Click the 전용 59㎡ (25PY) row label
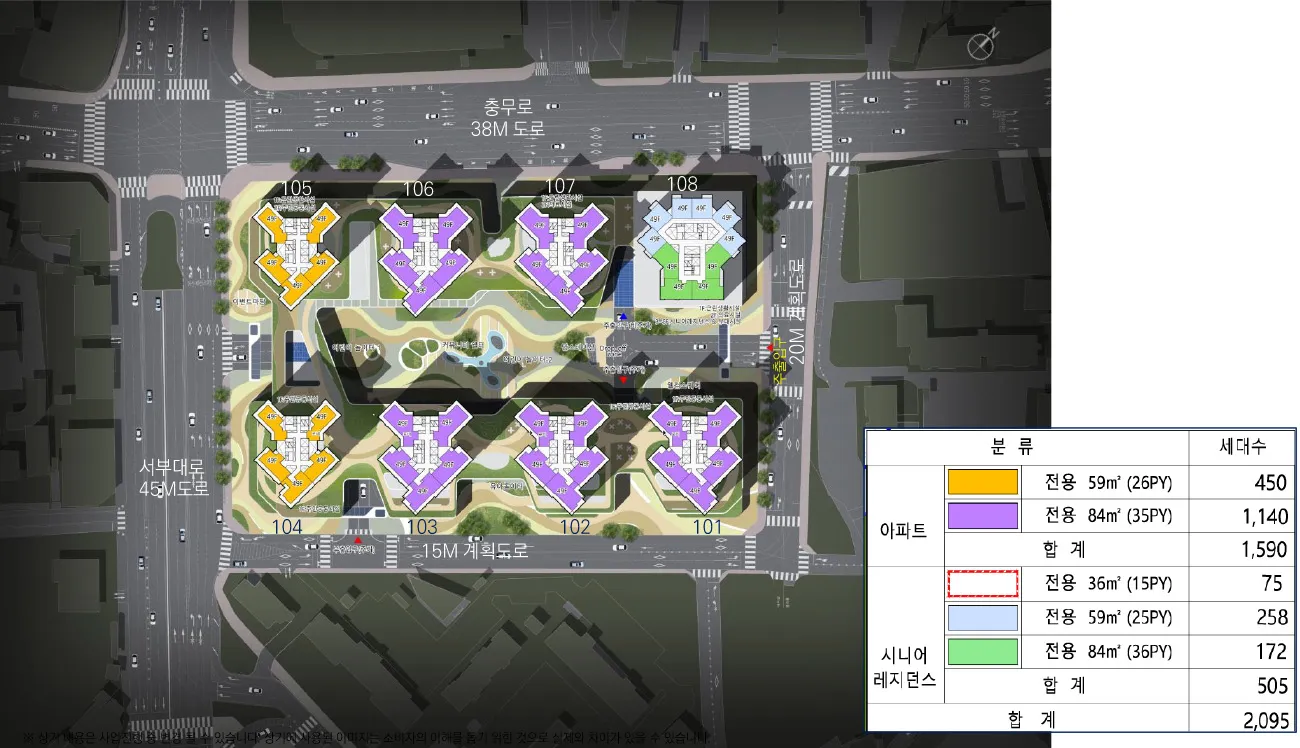1300x748 pixels. pos(1108,618)
